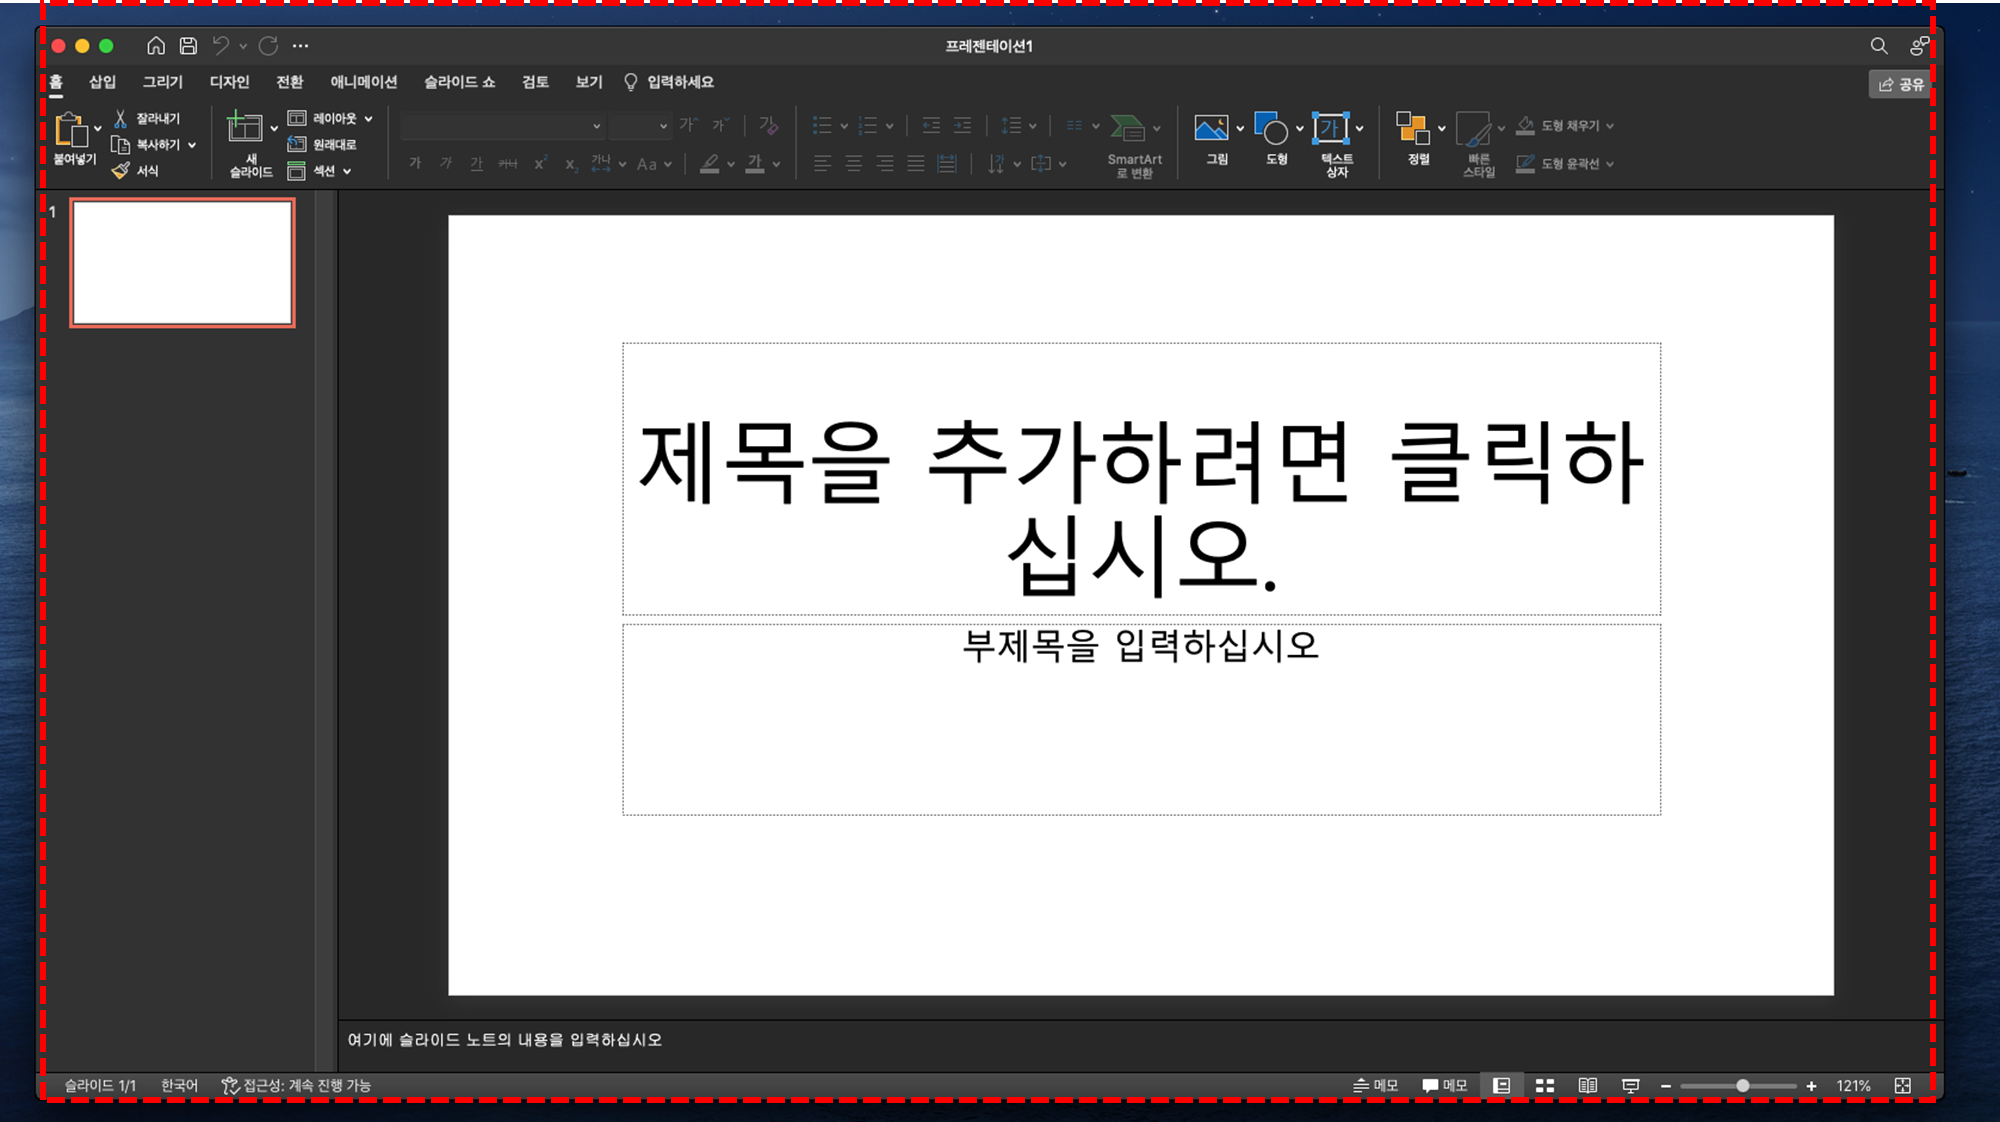Toggle Superscript x² formatting

[540, 163]
